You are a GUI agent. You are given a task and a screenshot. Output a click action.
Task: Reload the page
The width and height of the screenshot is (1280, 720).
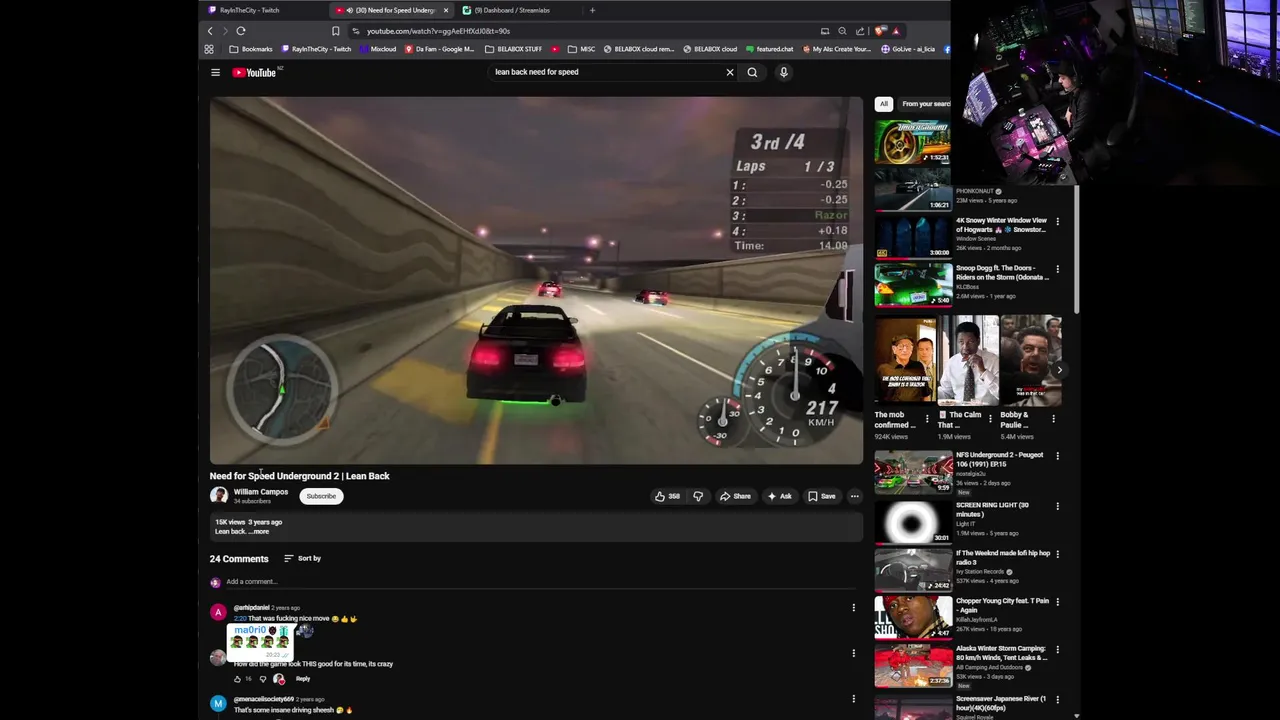click(x=241, y=31)
